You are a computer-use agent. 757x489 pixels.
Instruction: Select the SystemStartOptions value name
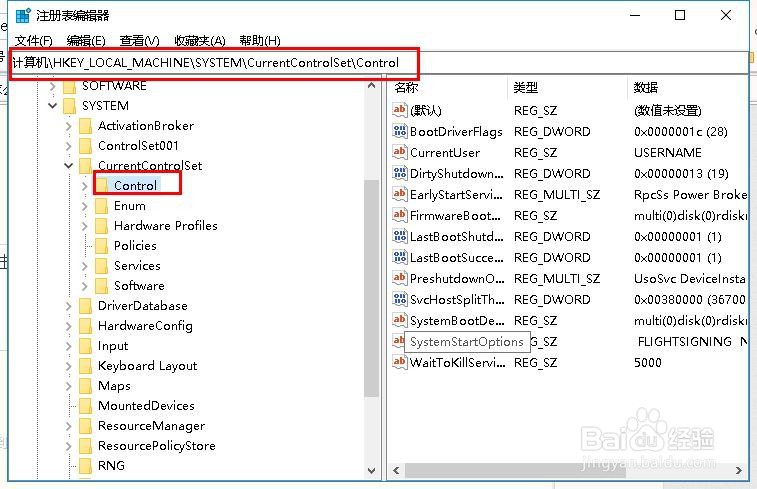click(x=467, y=342)
